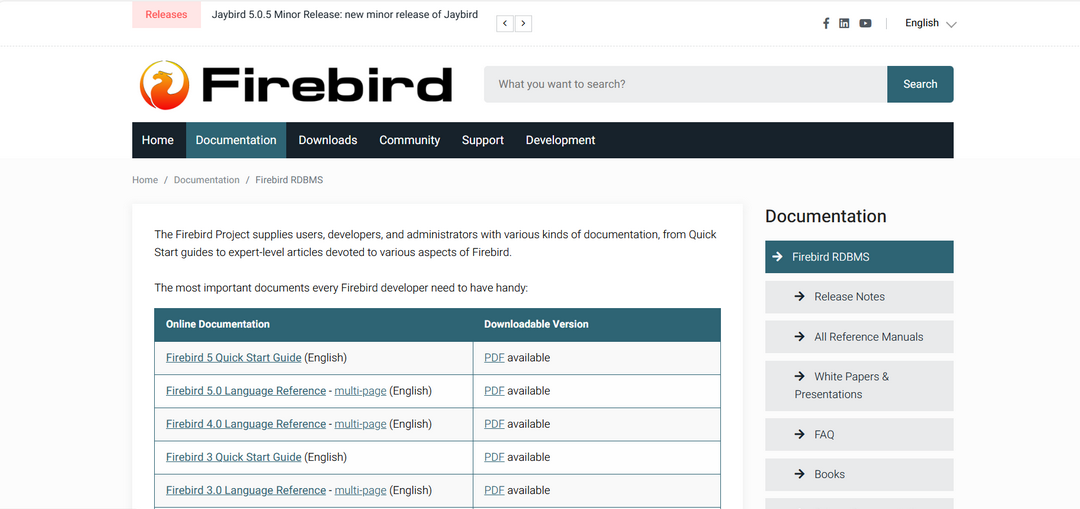Open the Facebook social icon

click(826, 23)
